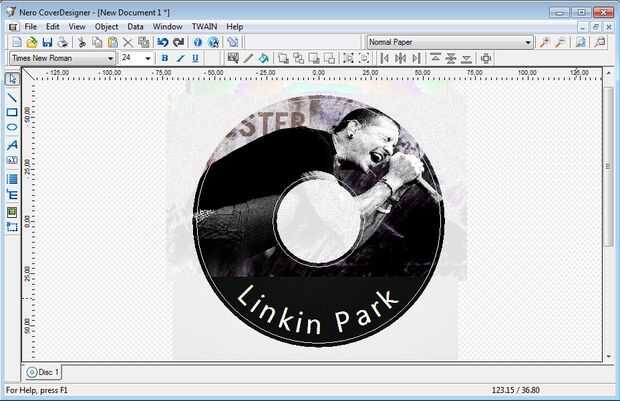Open the Data menu

point(135,27)
